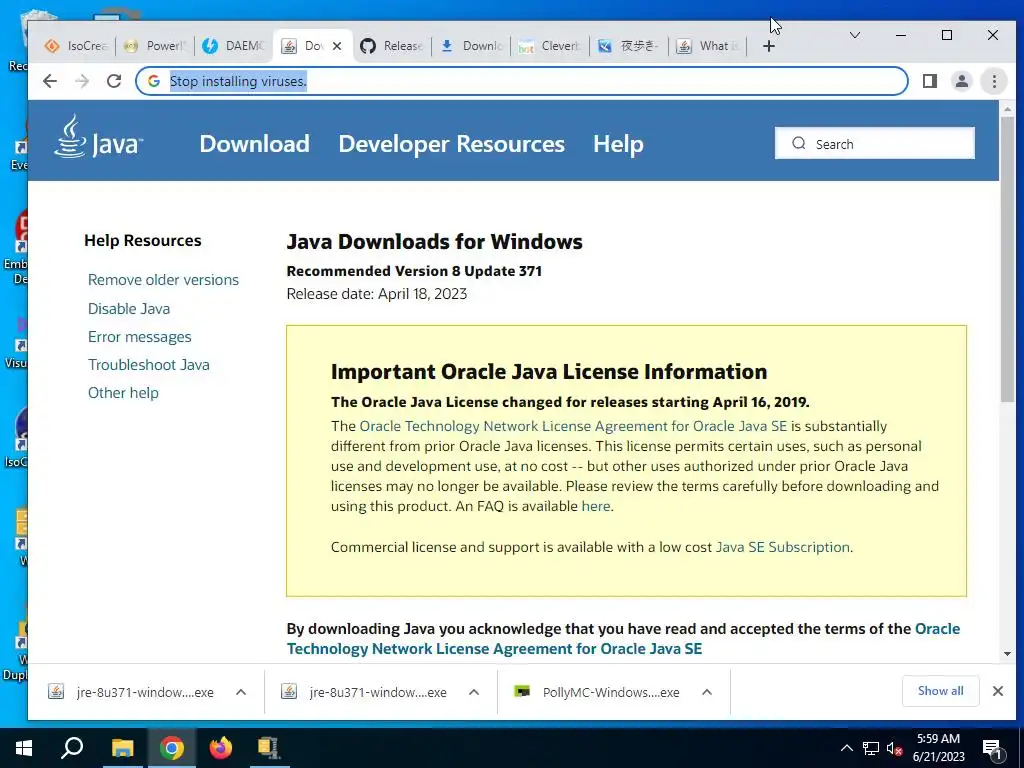The height and width of the screenshot is (768, 1024).
Task: Open Java SE Subscription link
Action: coord(782,547)
